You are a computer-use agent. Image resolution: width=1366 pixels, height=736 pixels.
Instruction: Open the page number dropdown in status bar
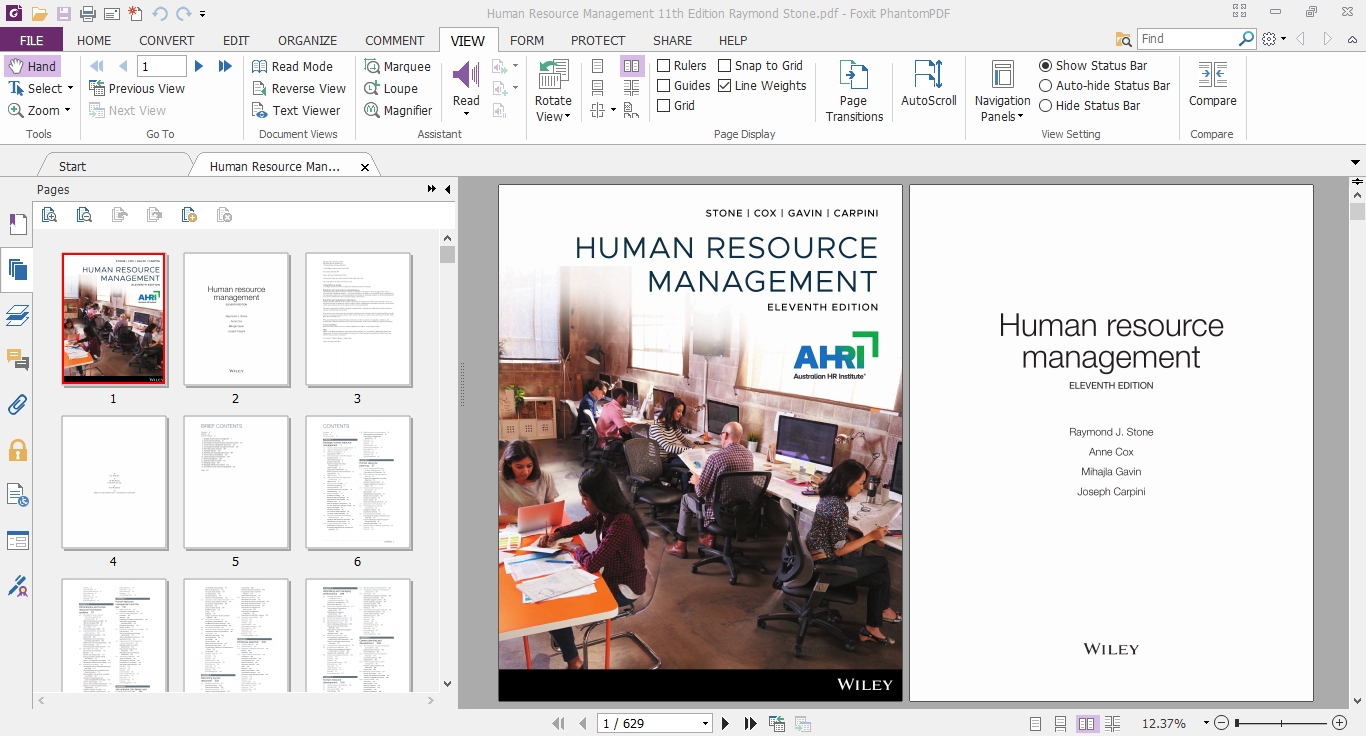click(x=706, y=724)
